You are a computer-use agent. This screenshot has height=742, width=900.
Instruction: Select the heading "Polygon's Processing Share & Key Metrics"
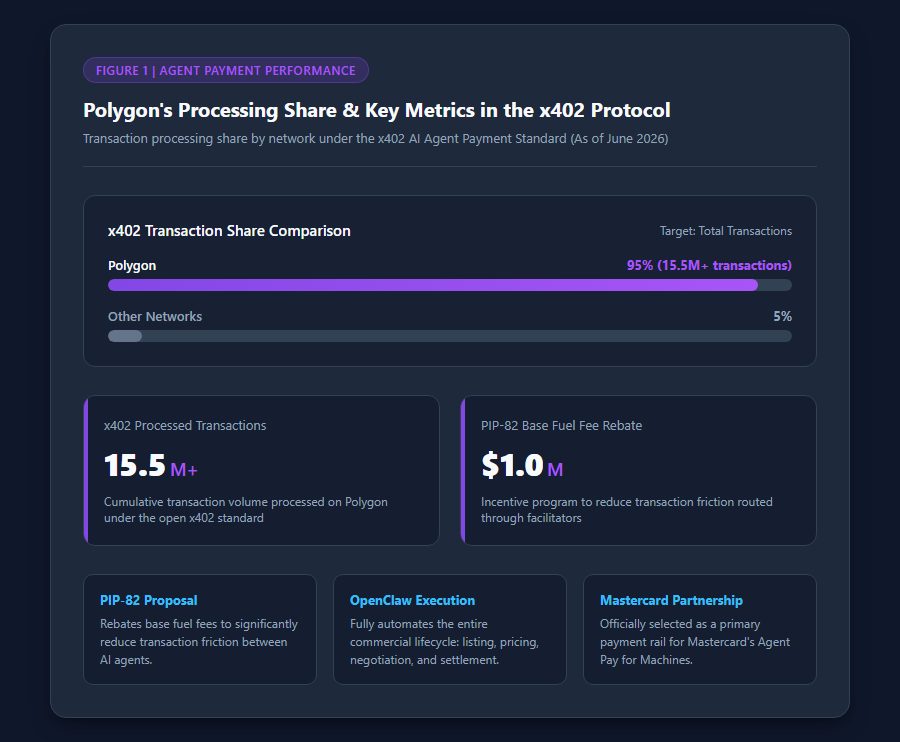tap(377, 110)
